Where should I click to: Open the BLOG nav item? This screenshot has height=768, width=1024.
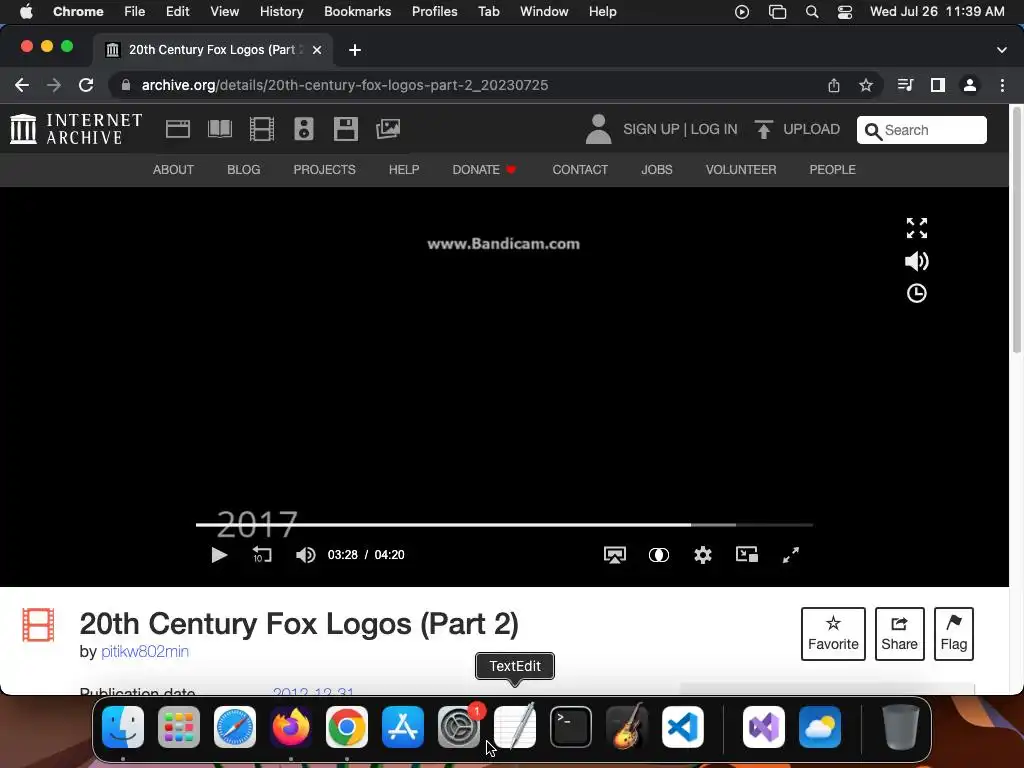click(x=244, y=170)
